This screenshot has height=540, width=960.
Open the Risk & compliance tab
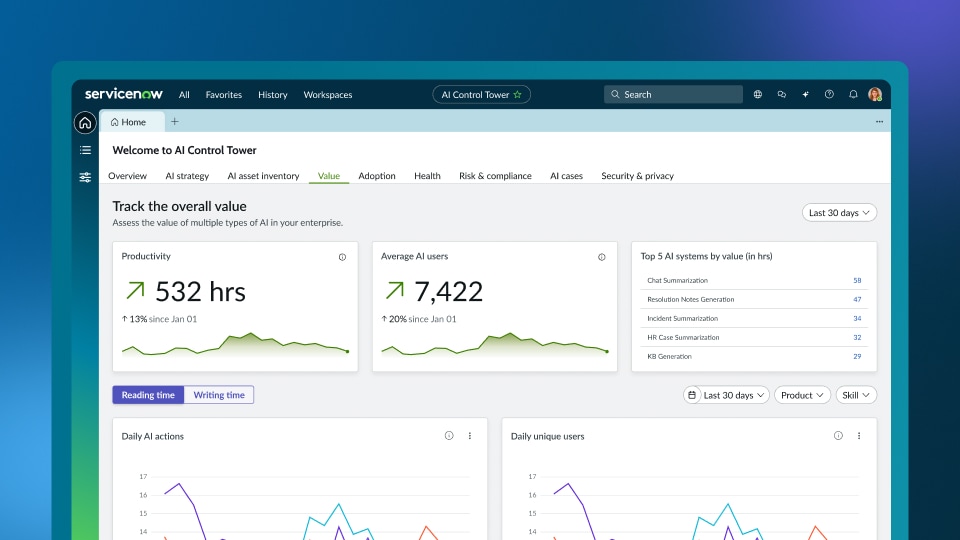point(495,176)
